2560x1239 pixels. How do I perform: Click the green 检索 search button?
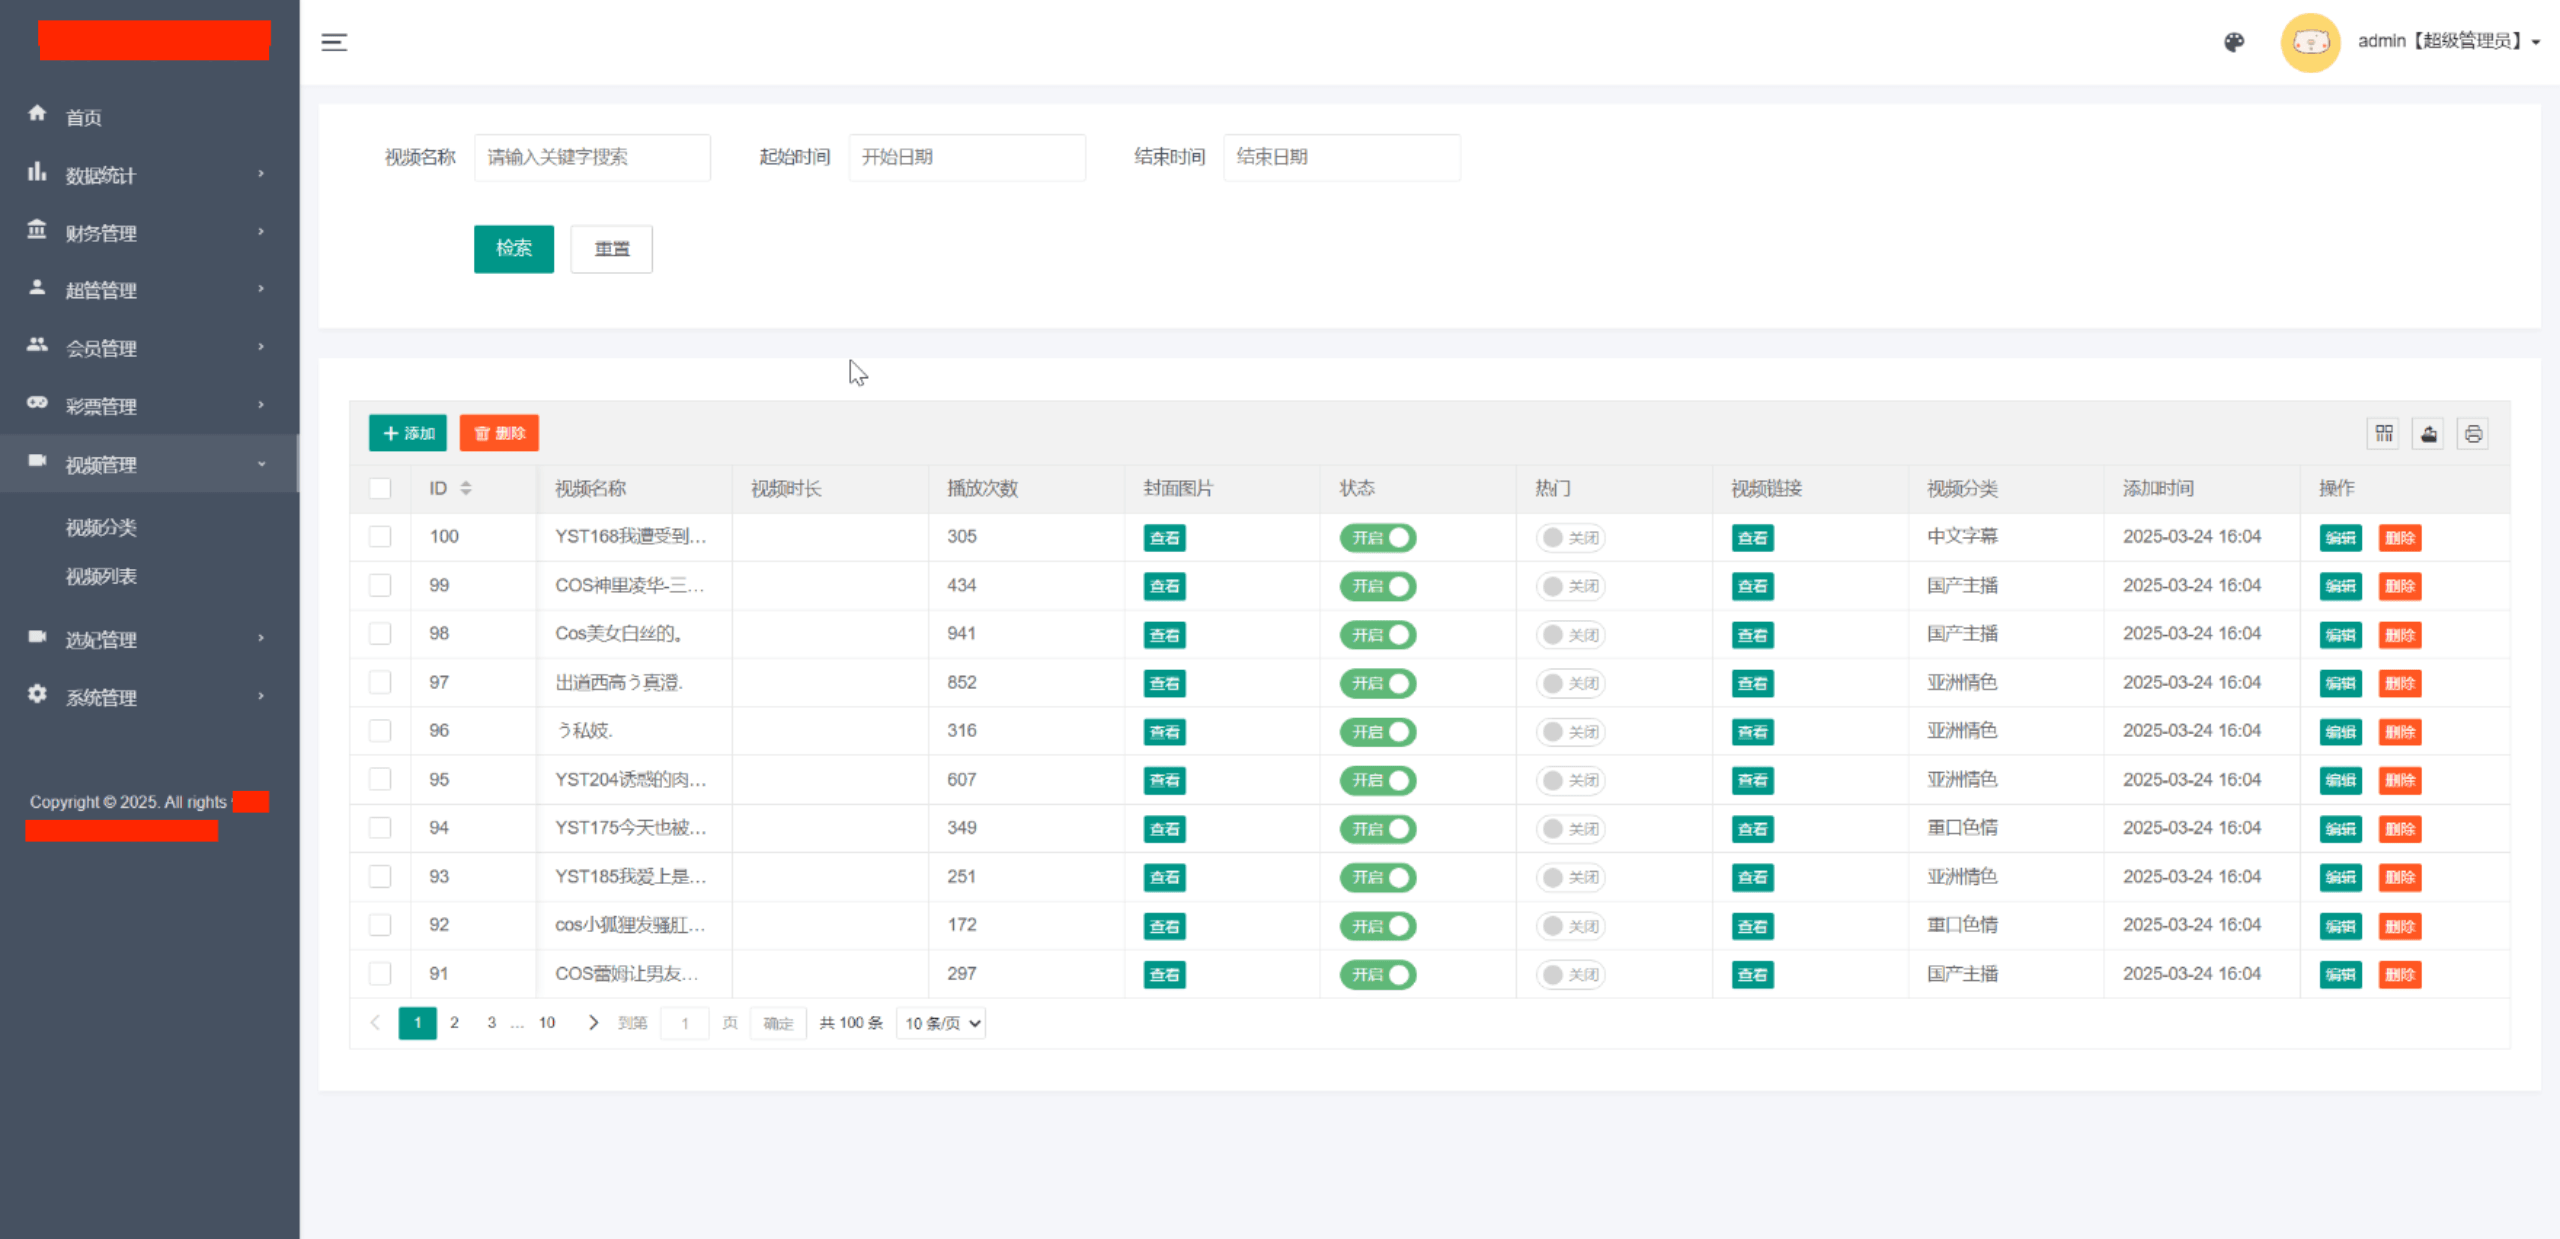tap(513, 248)
